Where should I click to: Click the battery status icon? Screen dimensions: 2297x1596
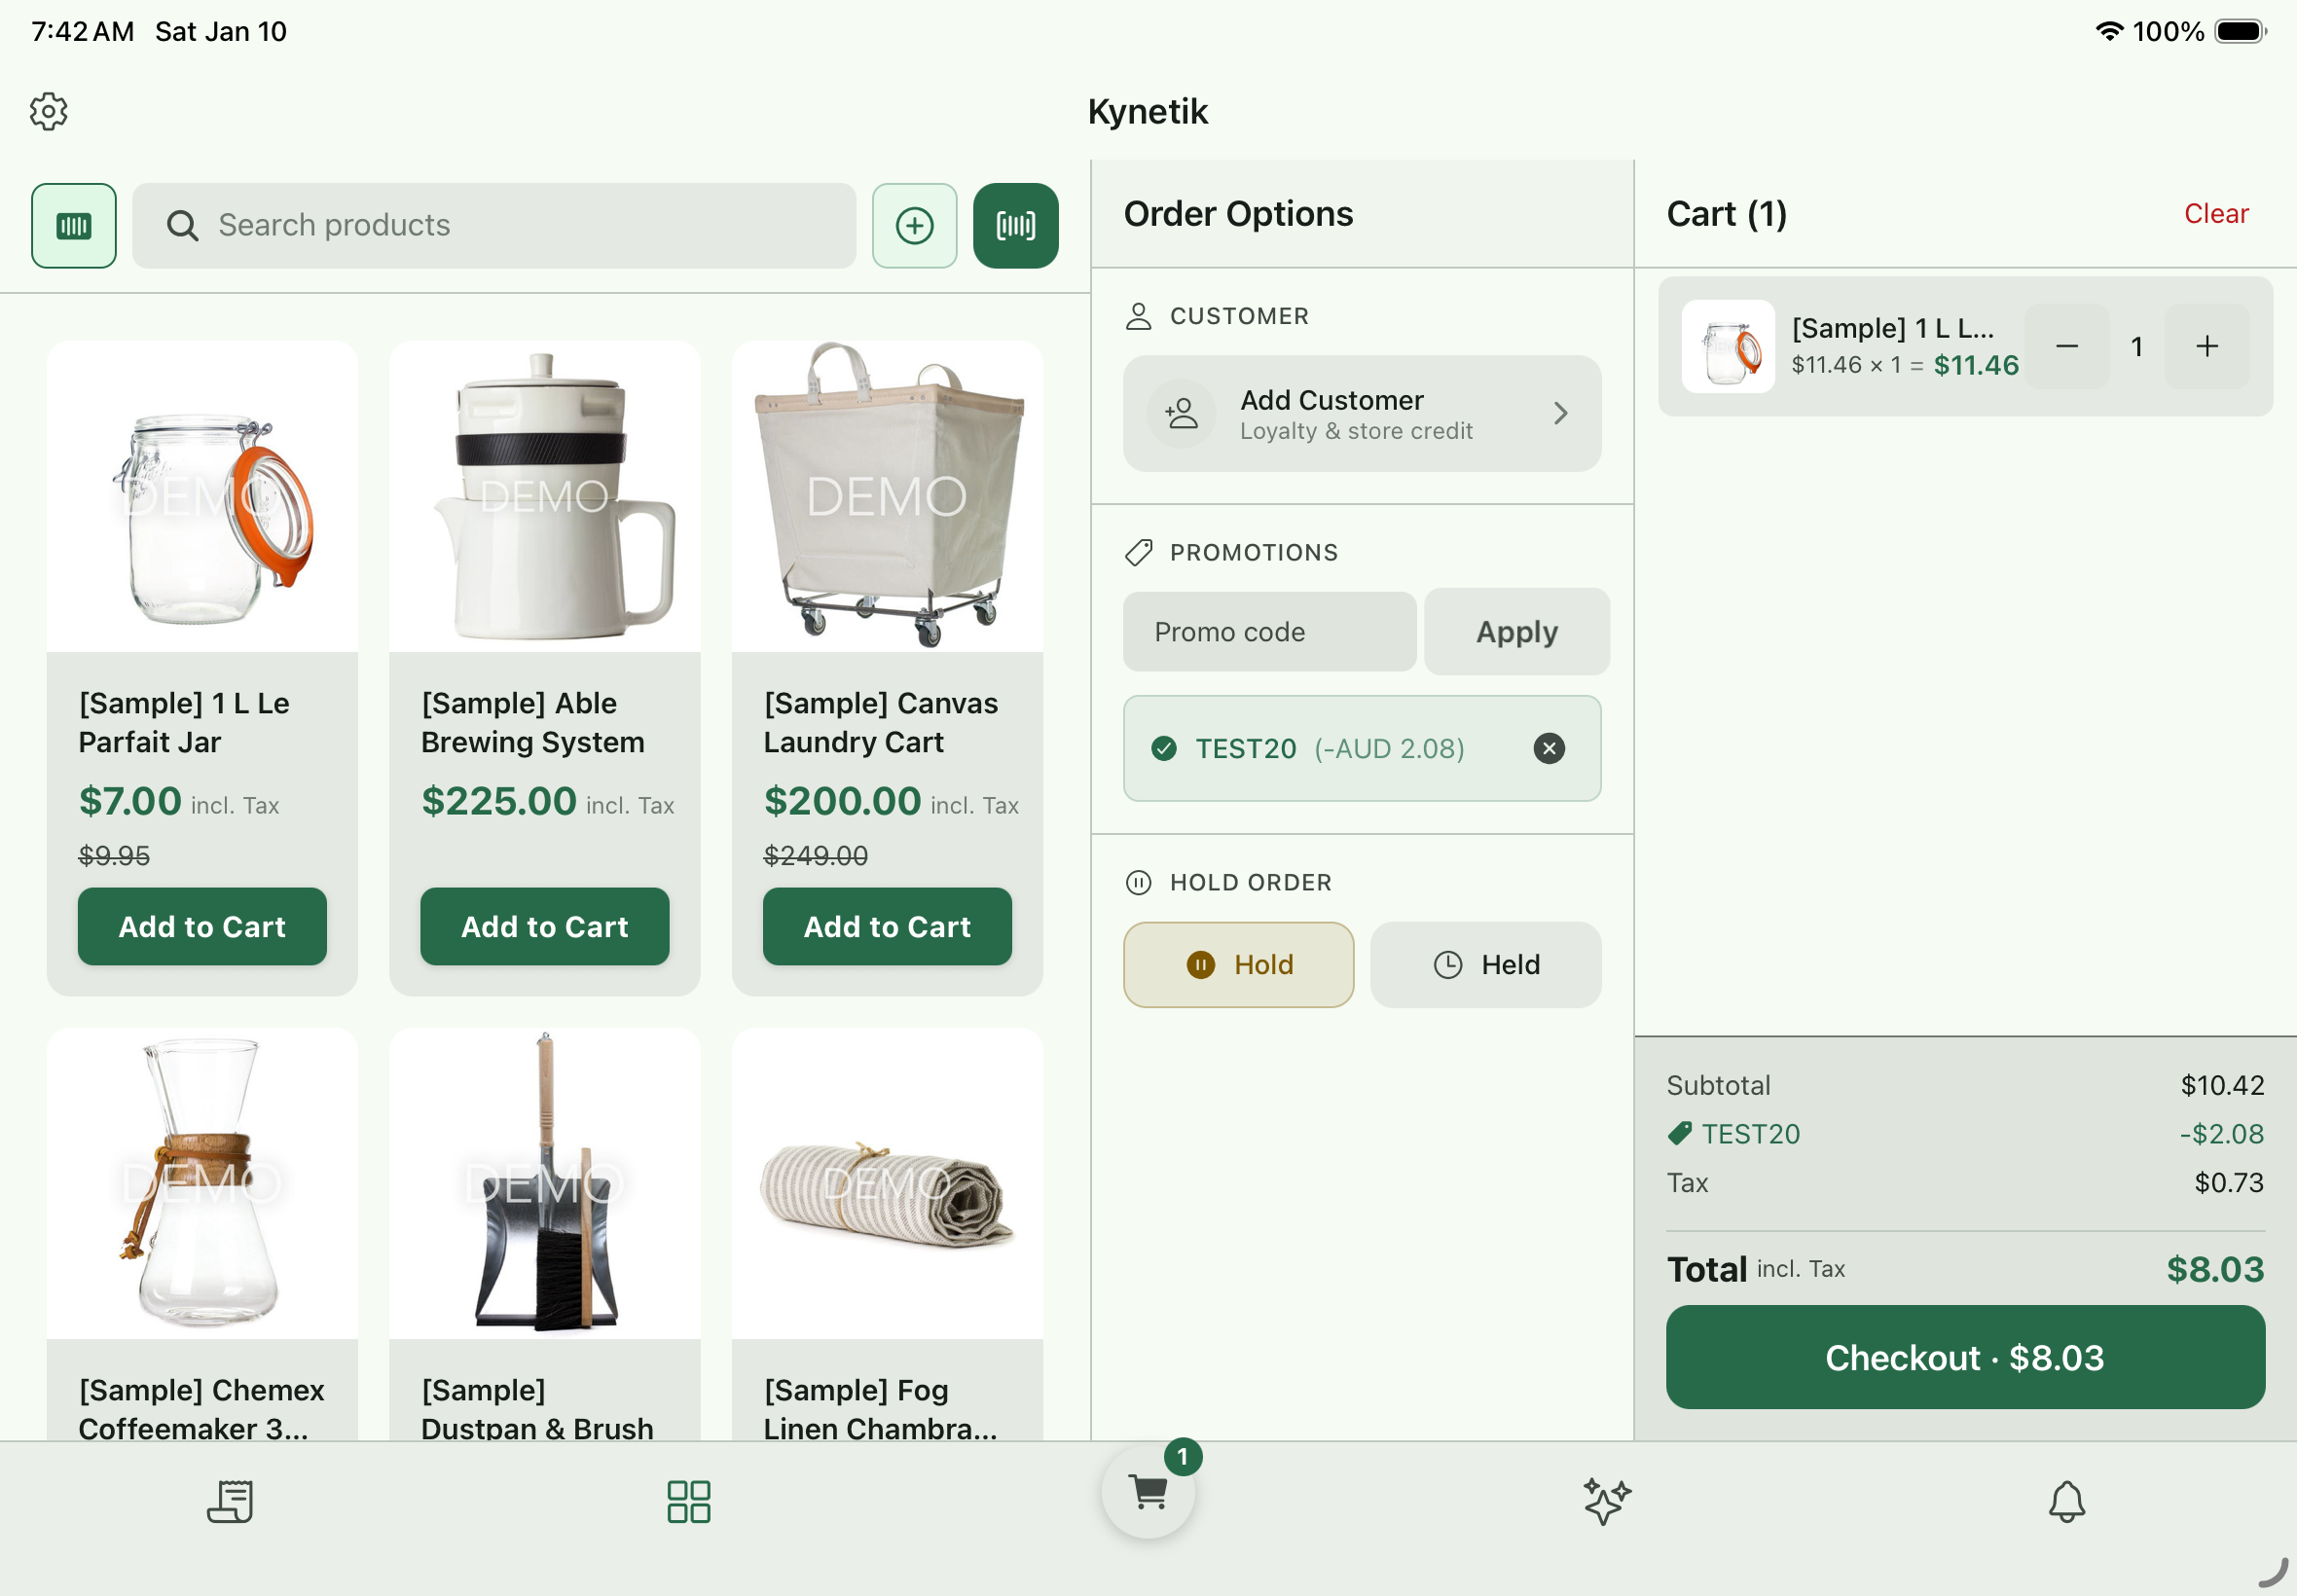(2240, 31)
